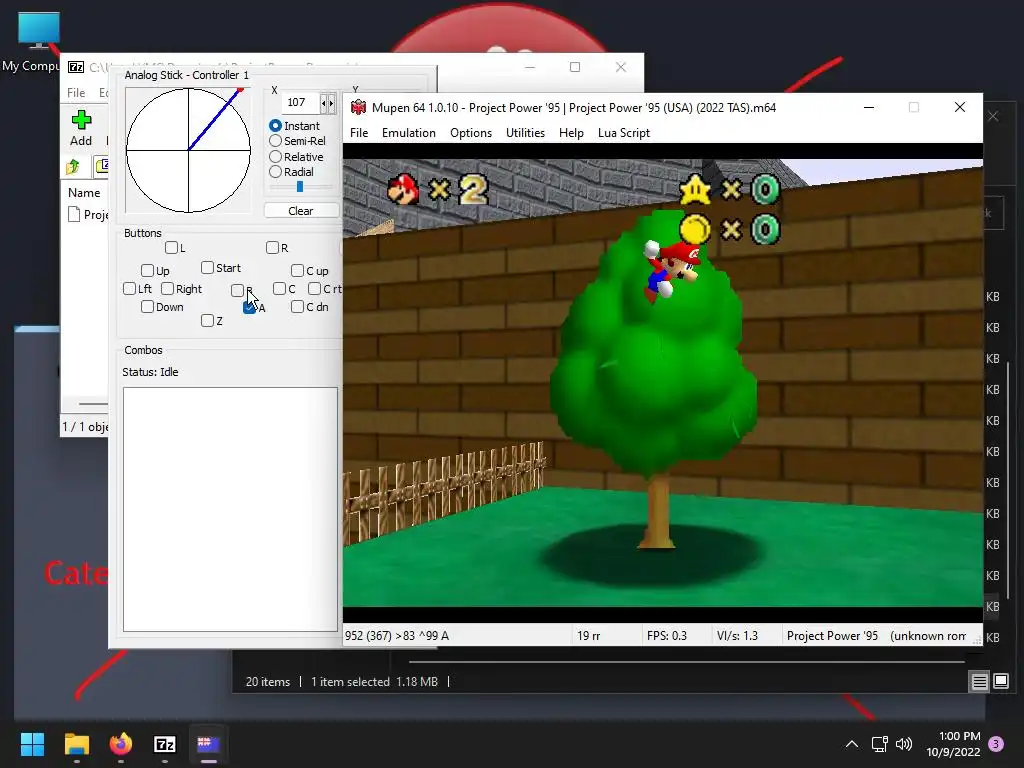Viewport: 1024px width, 768px height.
Task: Switch Explorer to large thumbnails view
Action: [1001, 682]
